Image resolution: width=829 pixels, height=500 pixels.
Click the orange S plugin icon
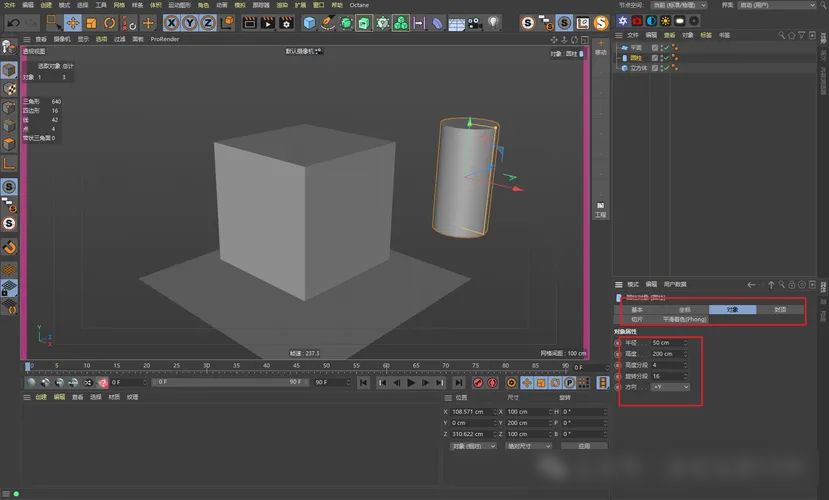[x=601, y=23]
